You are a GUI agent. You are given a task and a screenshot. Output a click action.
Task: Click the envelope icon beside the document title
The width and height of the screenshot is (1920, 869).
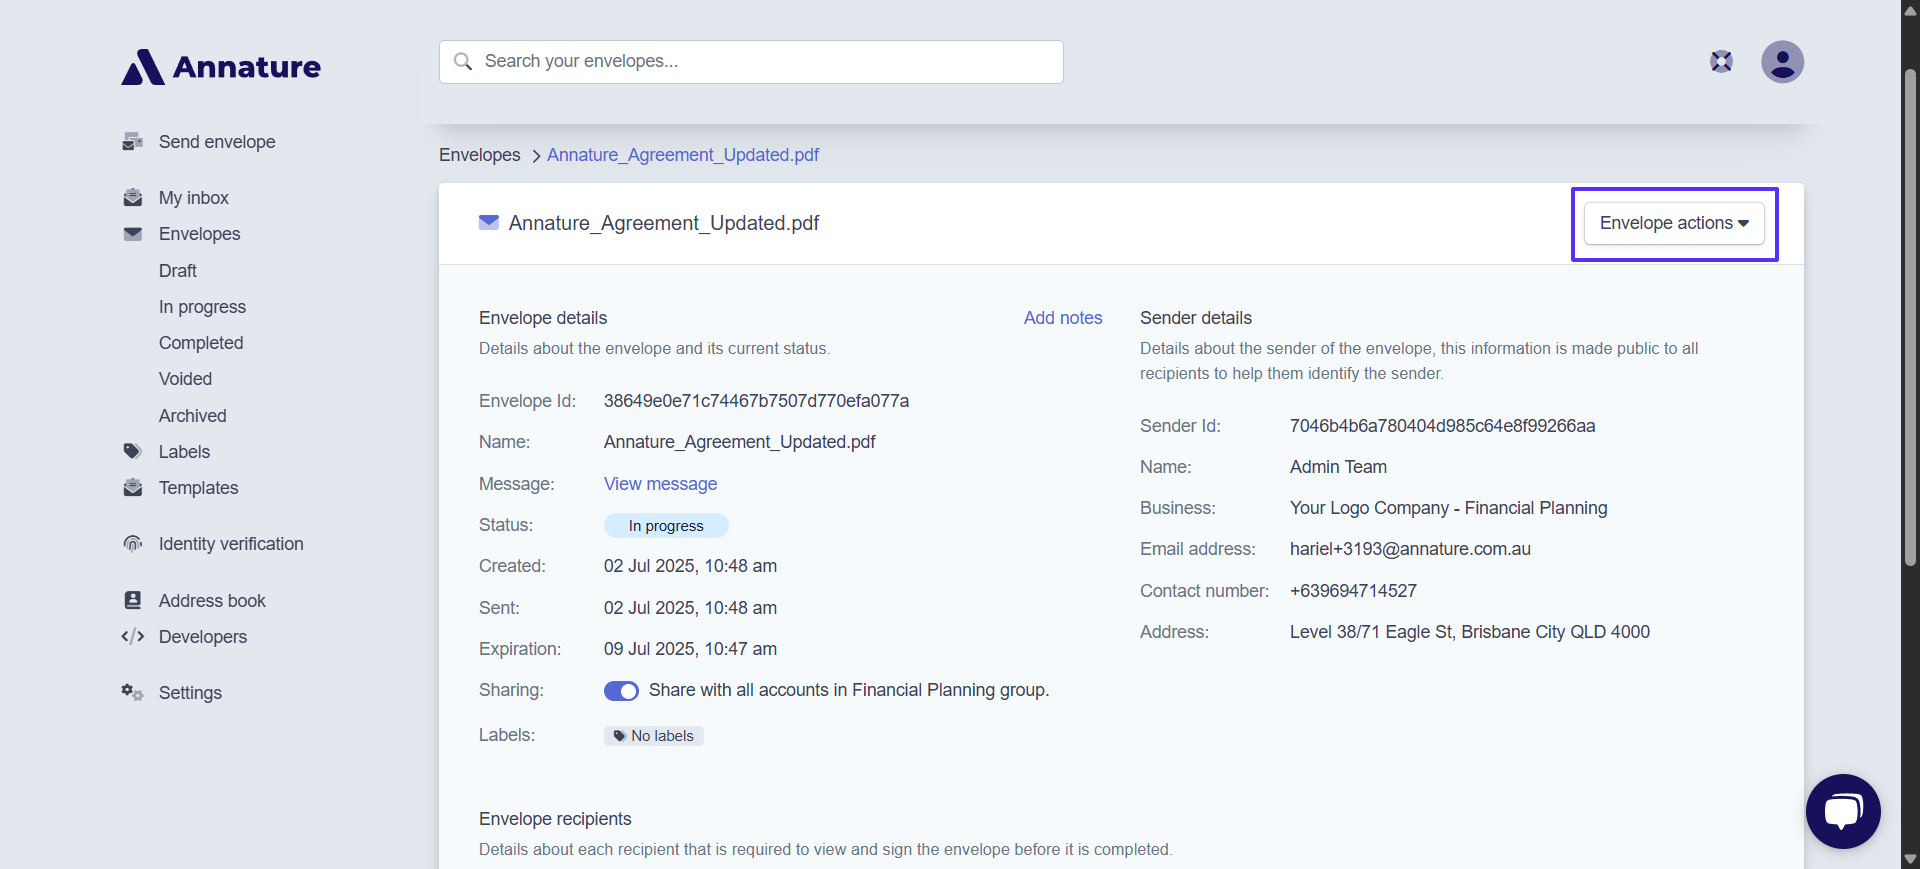click(x=489, y=222)
